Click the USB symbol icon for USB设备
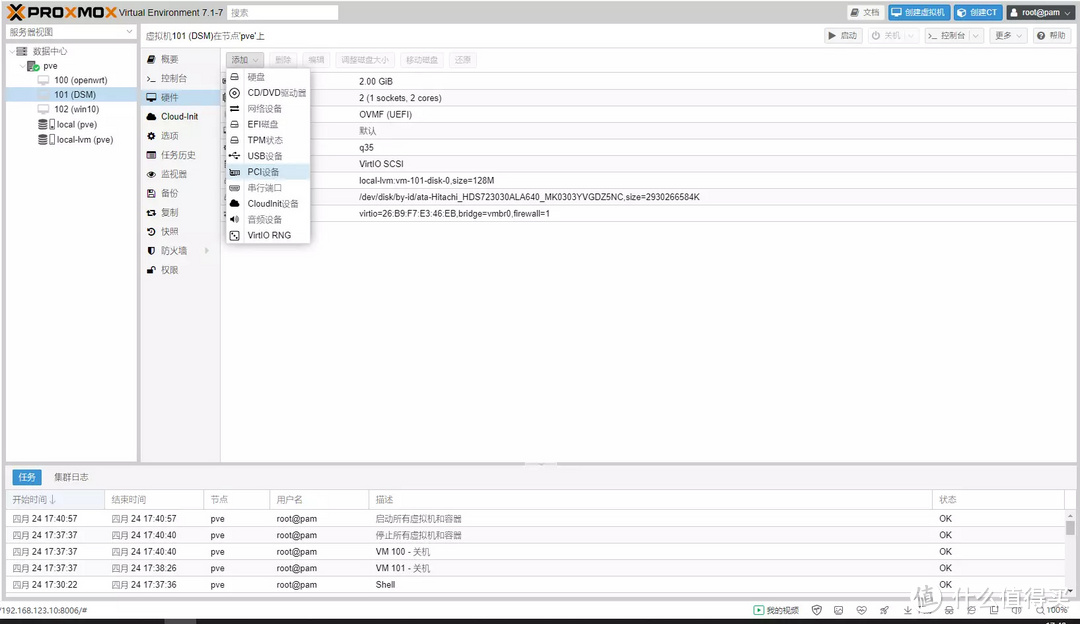The image size is (1080, 624). click(x=234, y=156)
